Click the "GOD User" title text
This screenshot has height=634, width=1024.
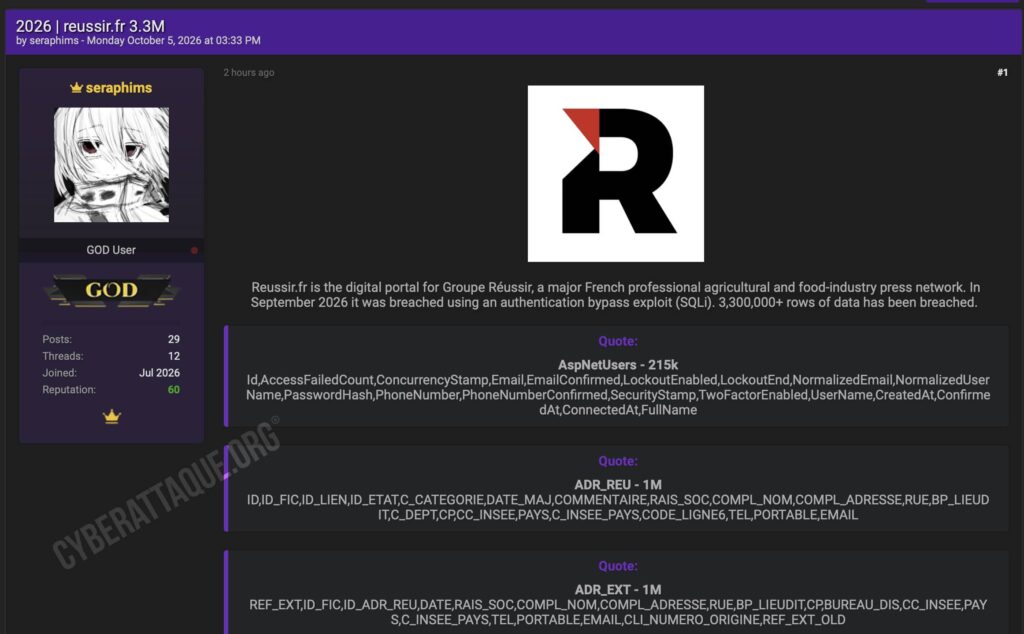(x=111, y=250)
